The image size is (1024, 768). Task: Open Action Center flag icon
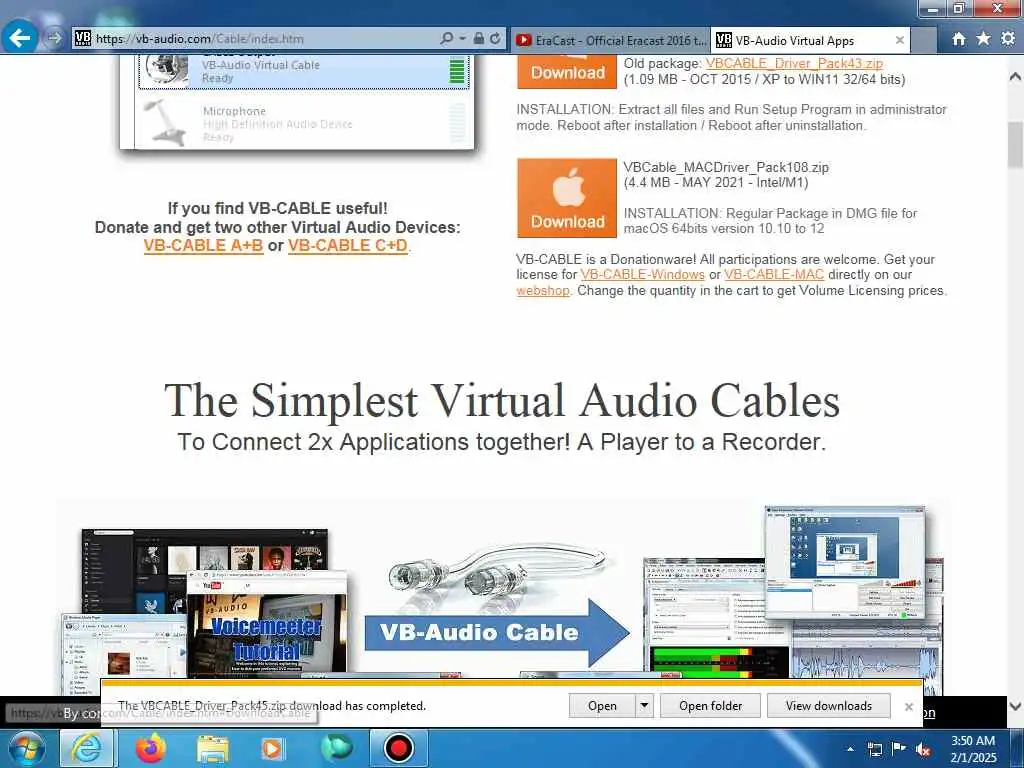[899, 748]
